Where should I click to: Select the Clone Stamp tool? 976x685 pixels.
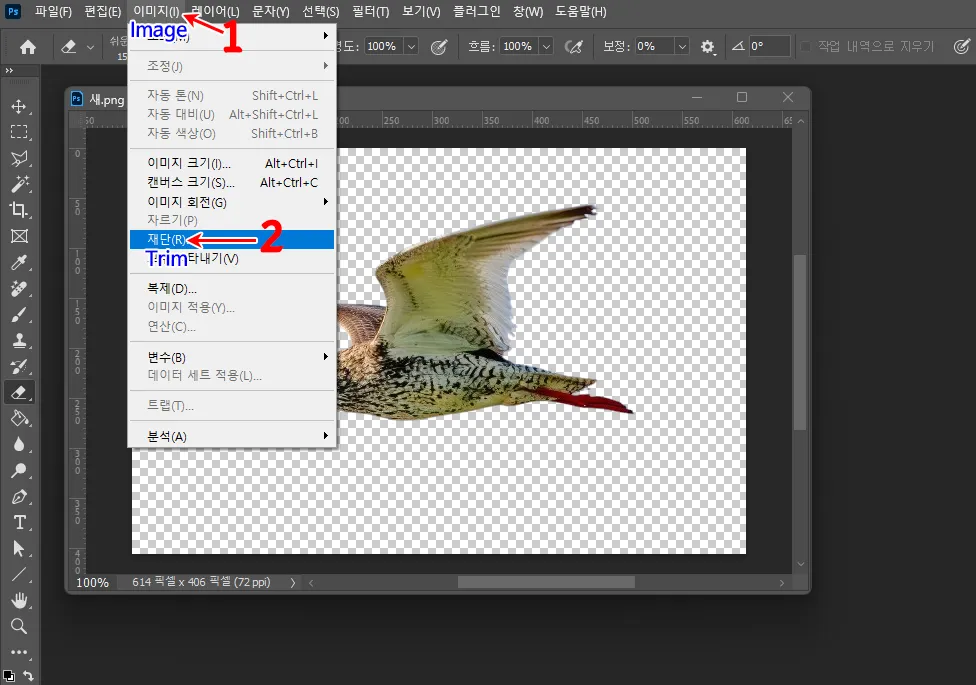pos(19,341)
